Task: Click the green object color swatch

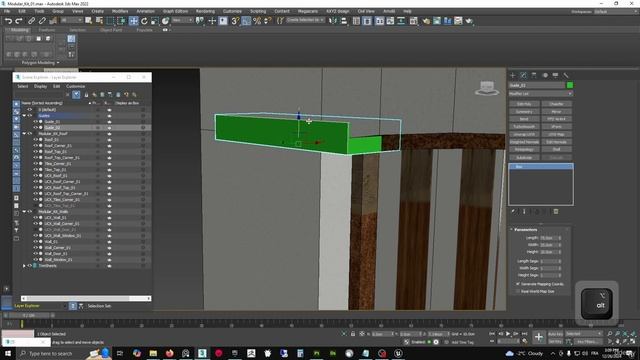Action: (x=570, y=85)
